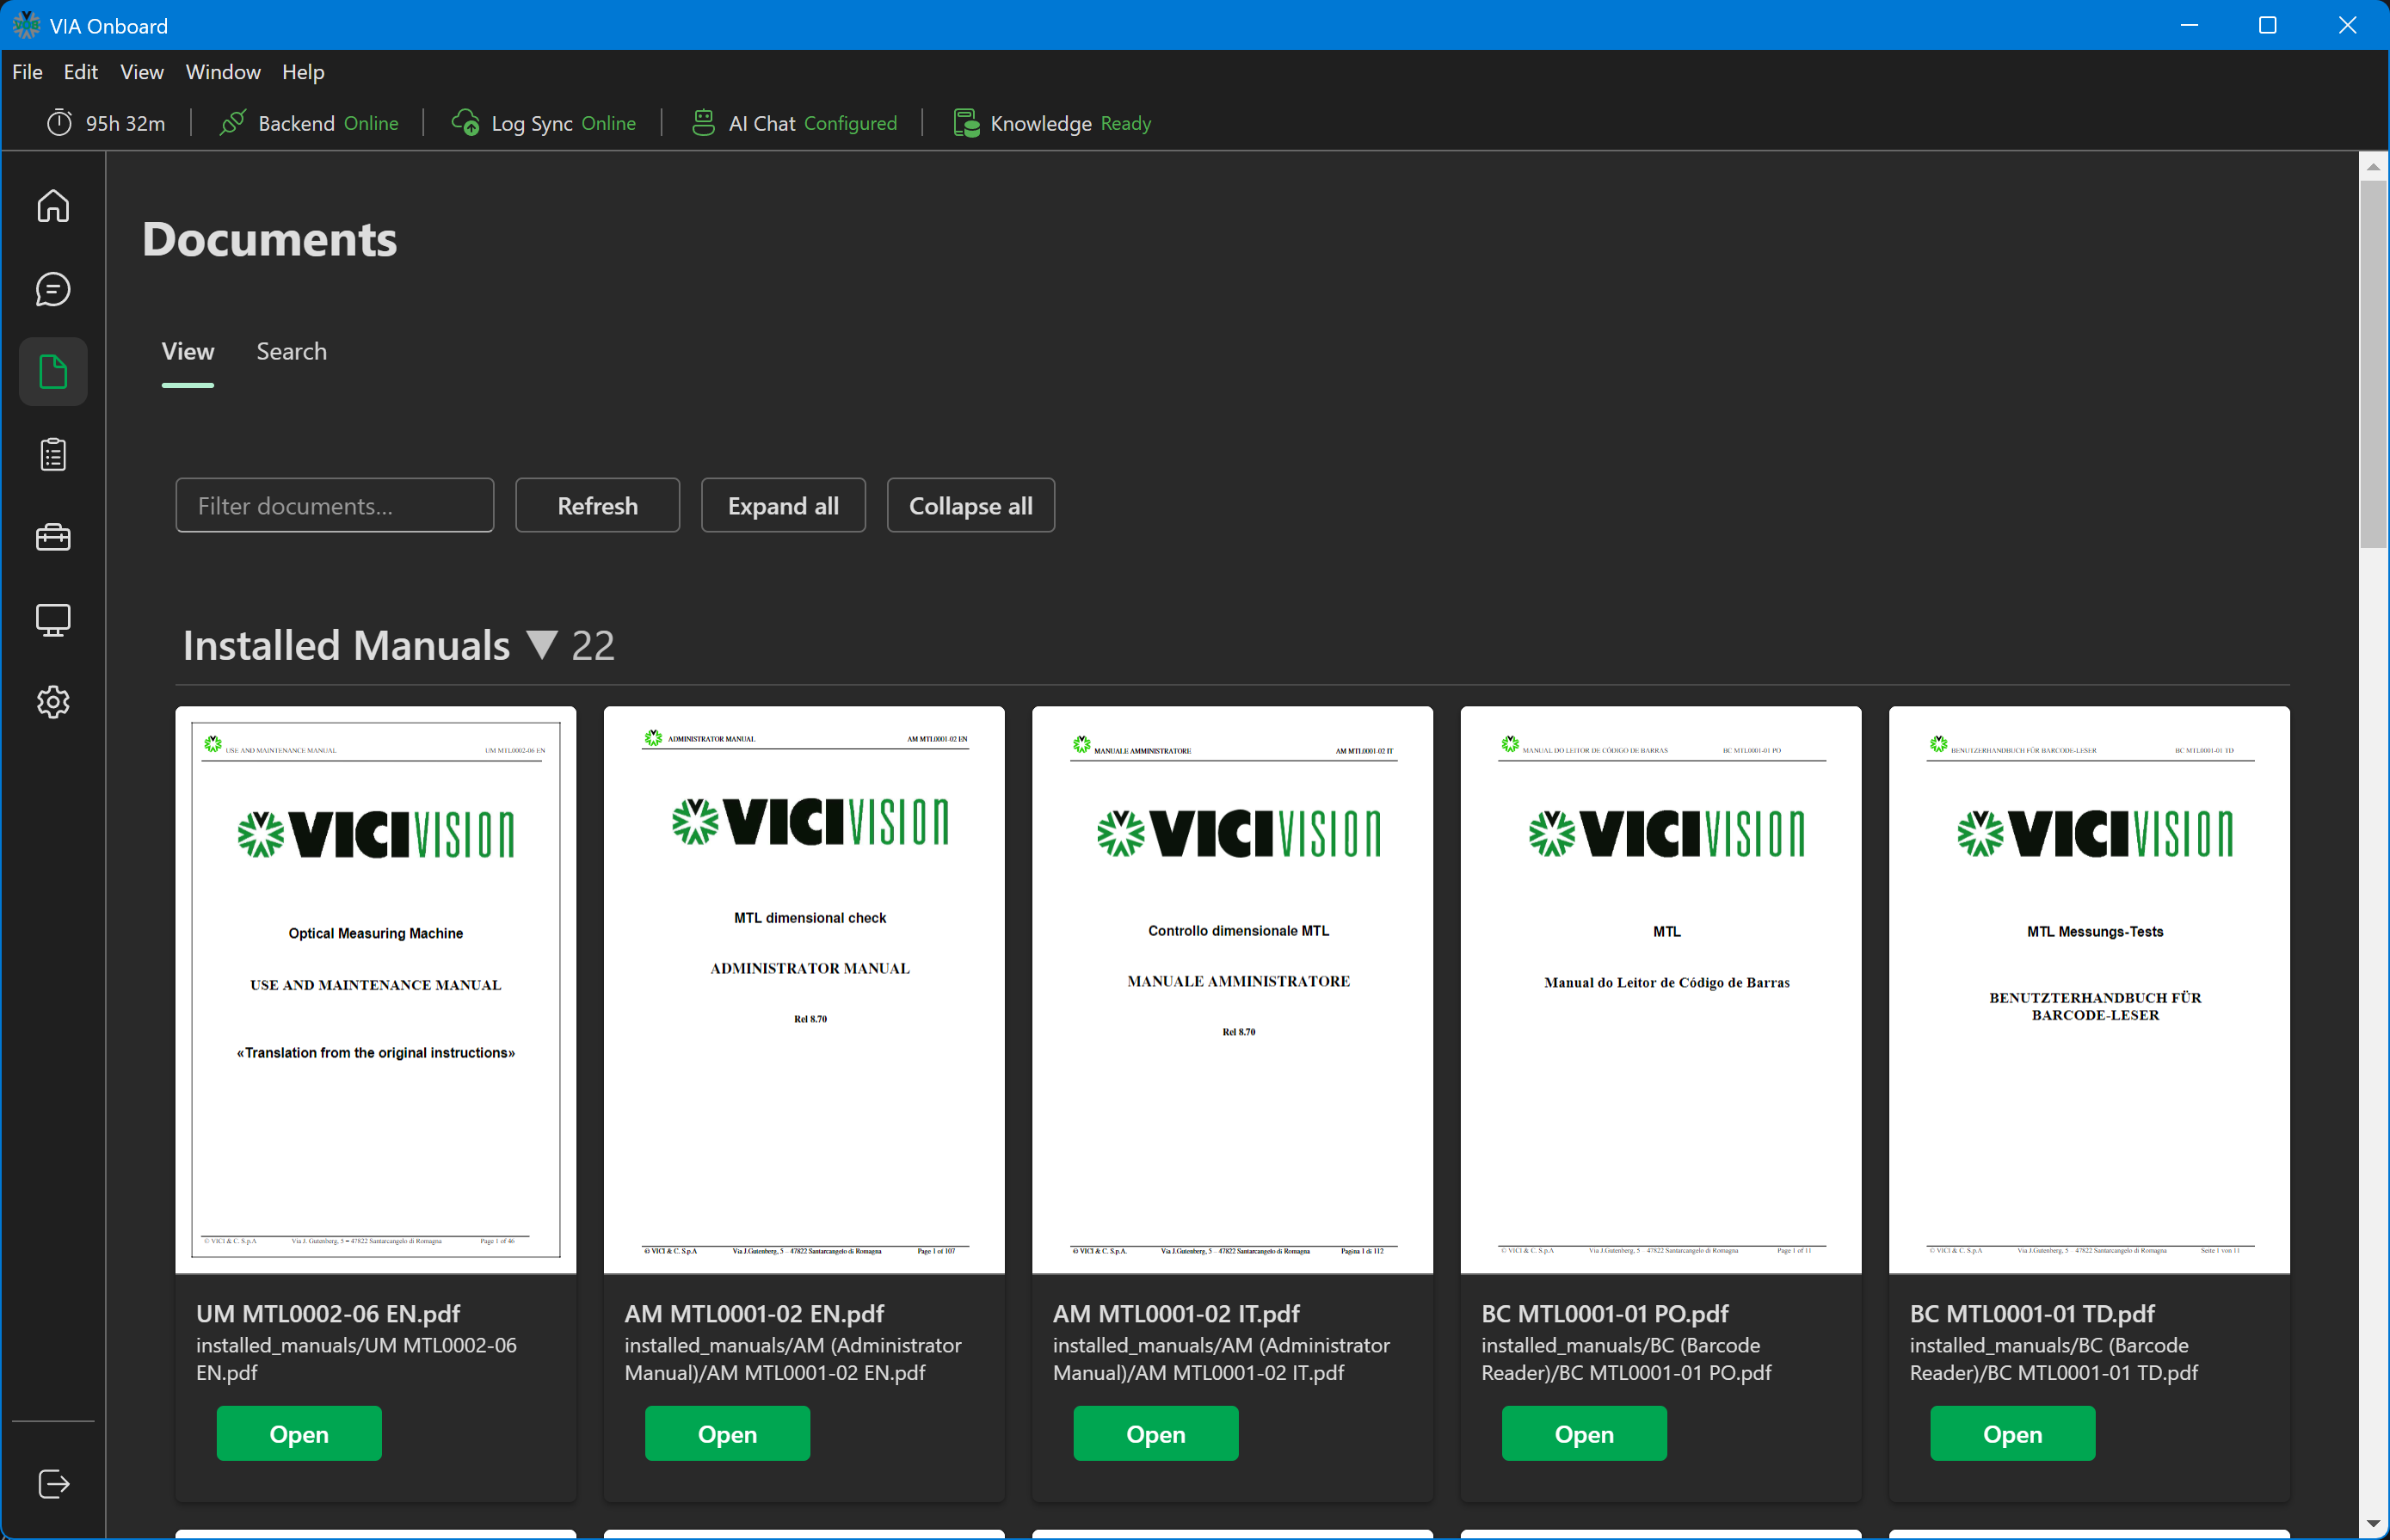The width and height of the screenshot is (2390, 1540).
Task: Click the Manuale Amministratore cover thumbnail
Action: click(1232, 990)
